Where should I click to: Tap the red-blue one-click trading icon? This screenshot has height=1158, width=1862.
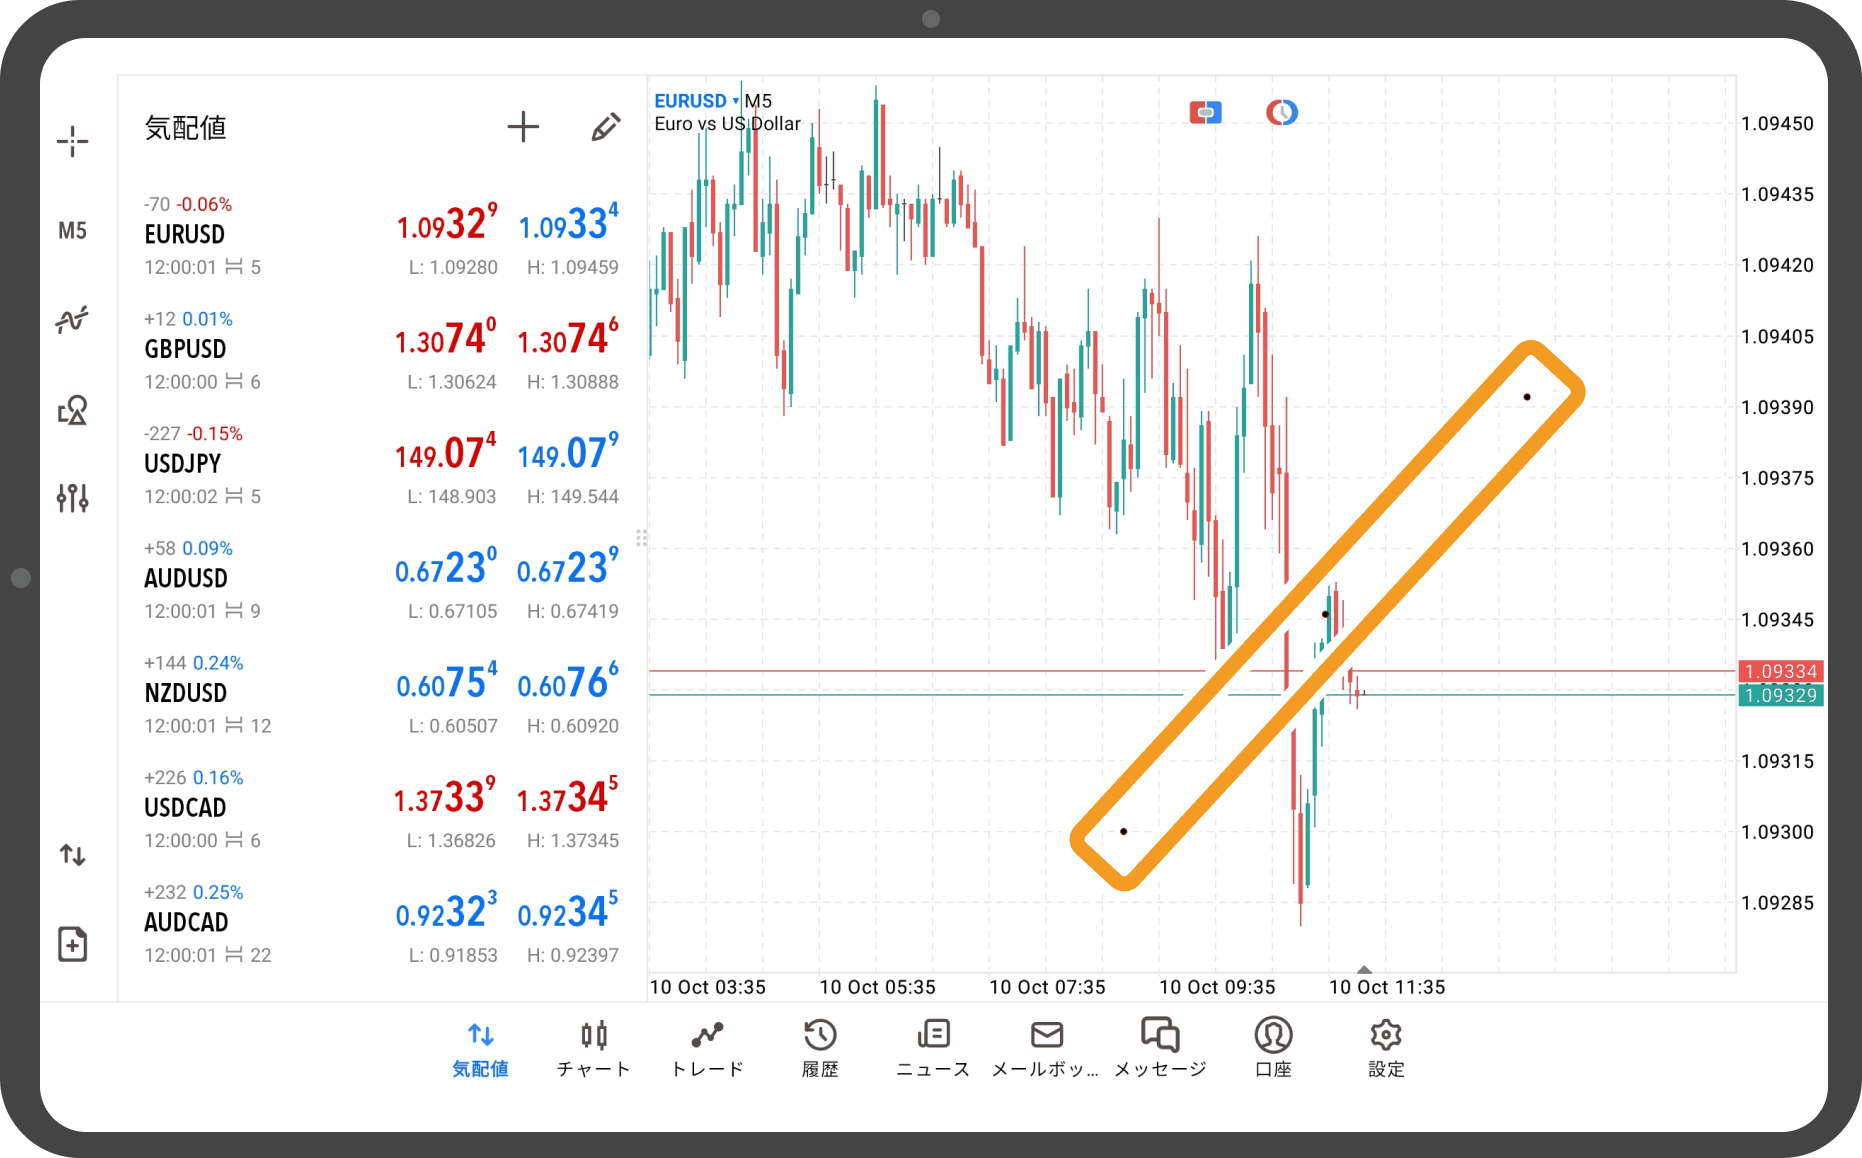1205,113
